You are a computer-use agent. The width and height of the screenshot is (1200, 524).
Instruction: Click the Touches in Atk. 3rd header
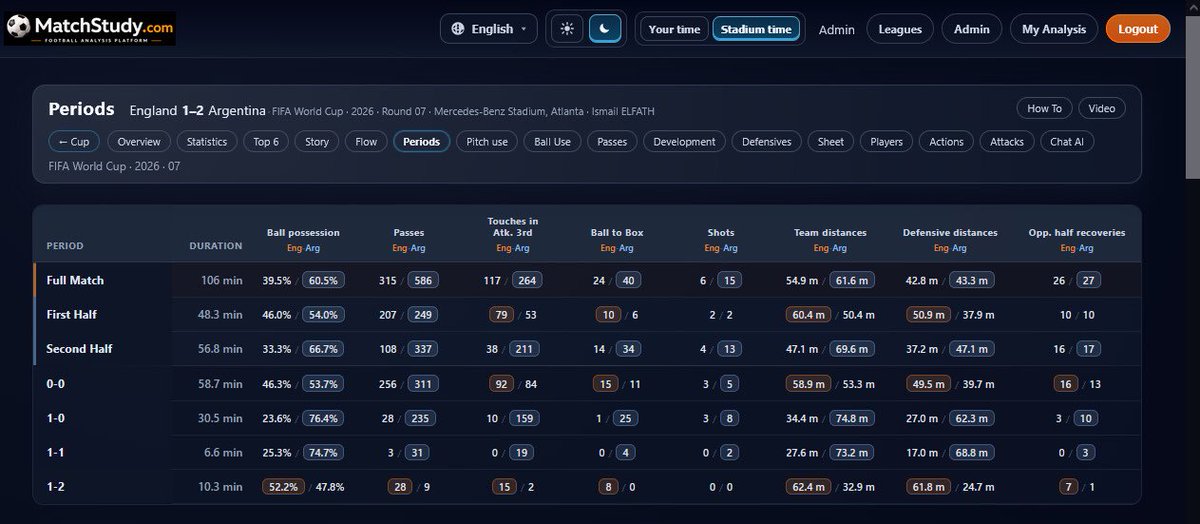click(512, 227)
